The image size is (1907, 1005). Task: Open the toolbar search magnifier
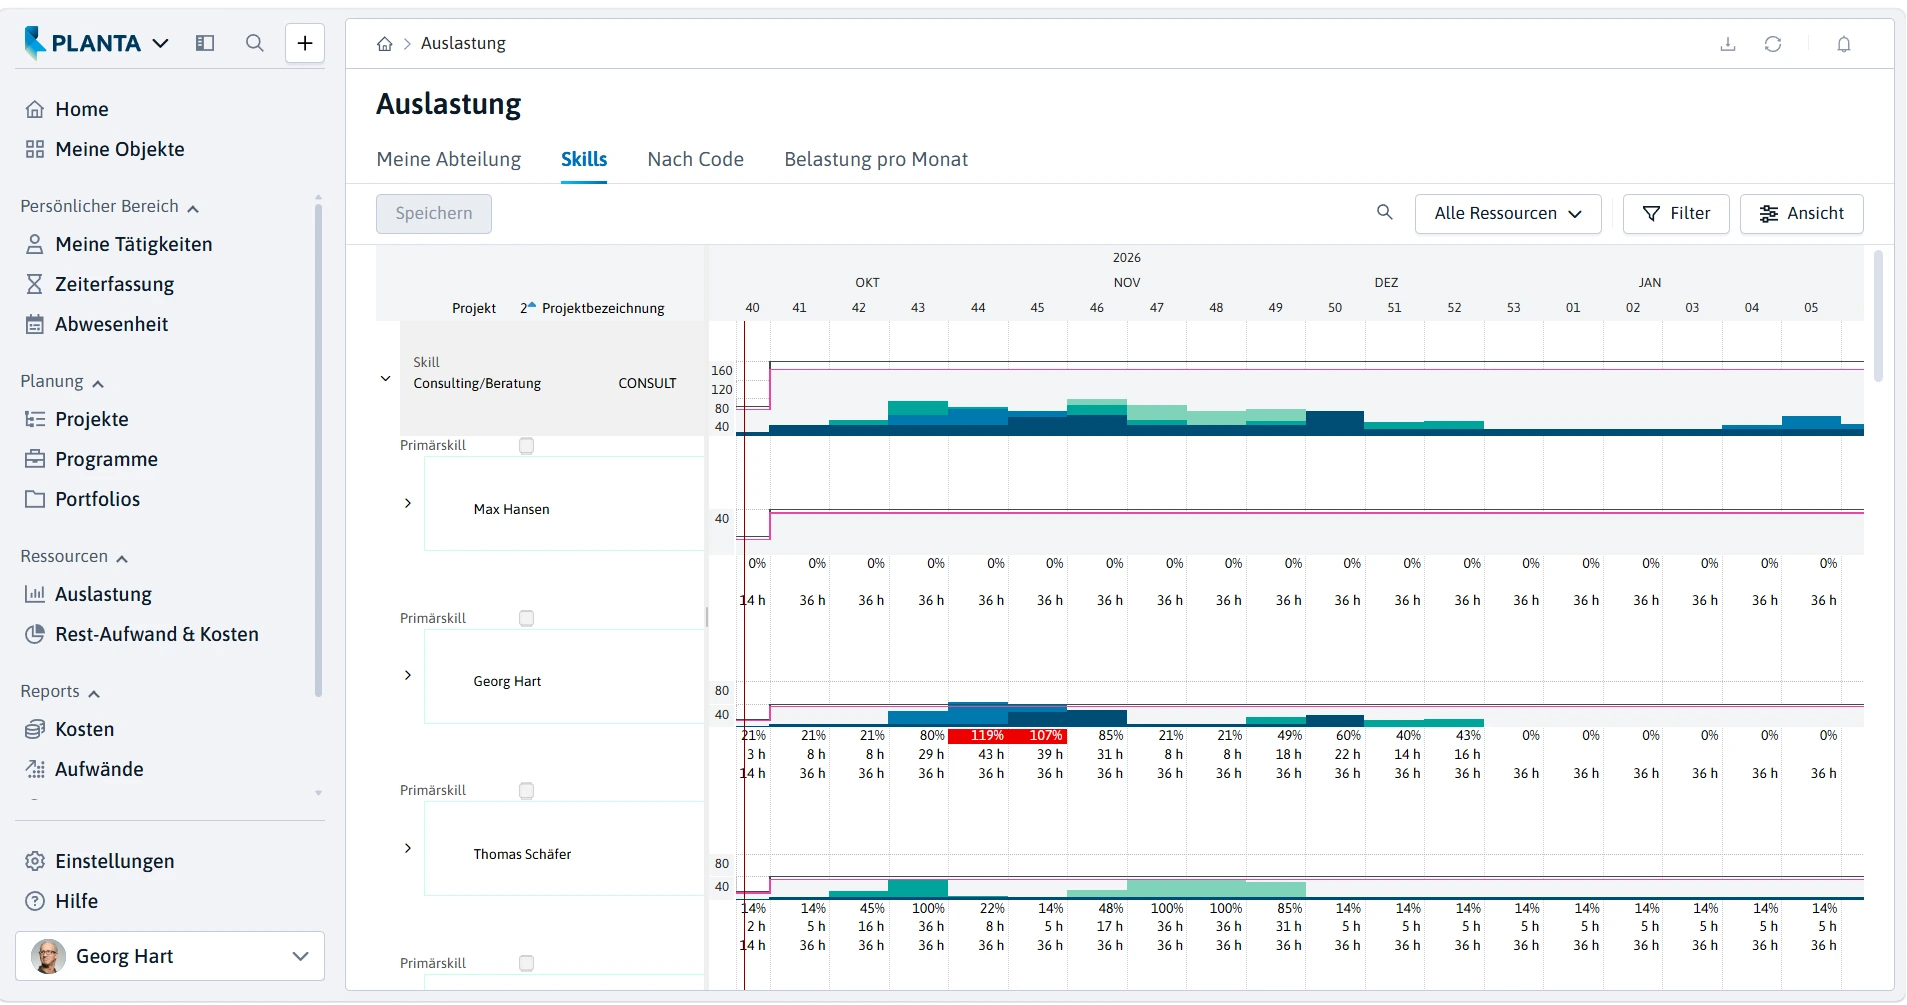[1385, 212]
